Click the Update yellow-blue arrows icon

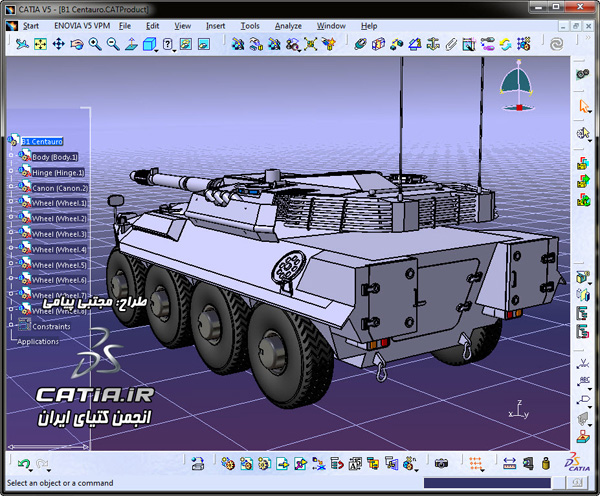click(x=505, y=44)
